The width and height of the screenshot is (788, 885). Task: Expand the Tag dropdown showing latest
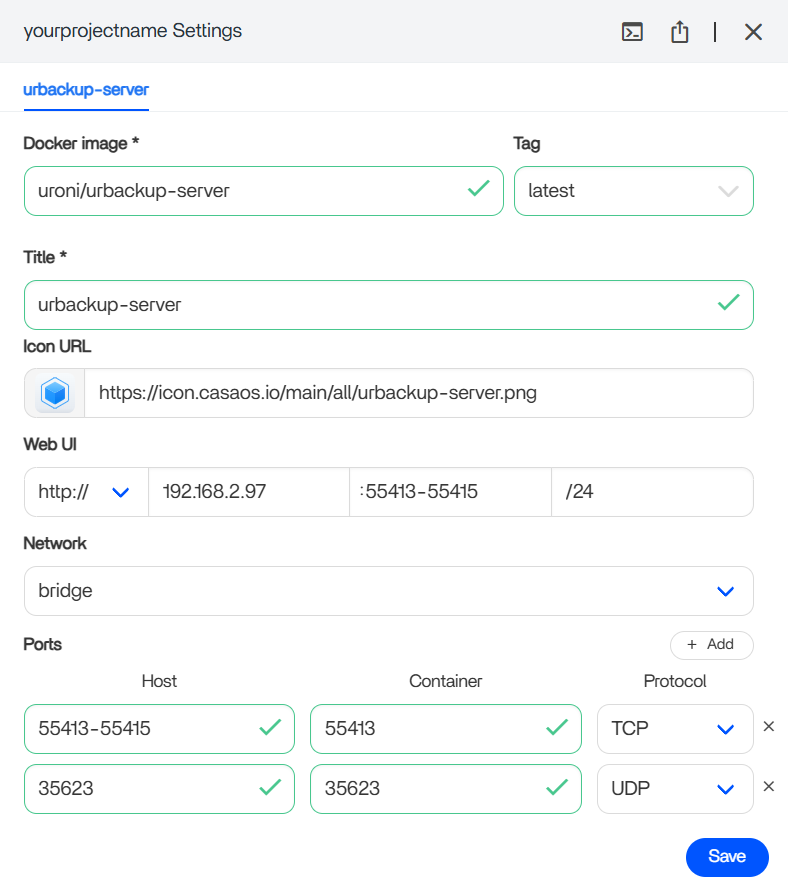[x=633, y=191]
